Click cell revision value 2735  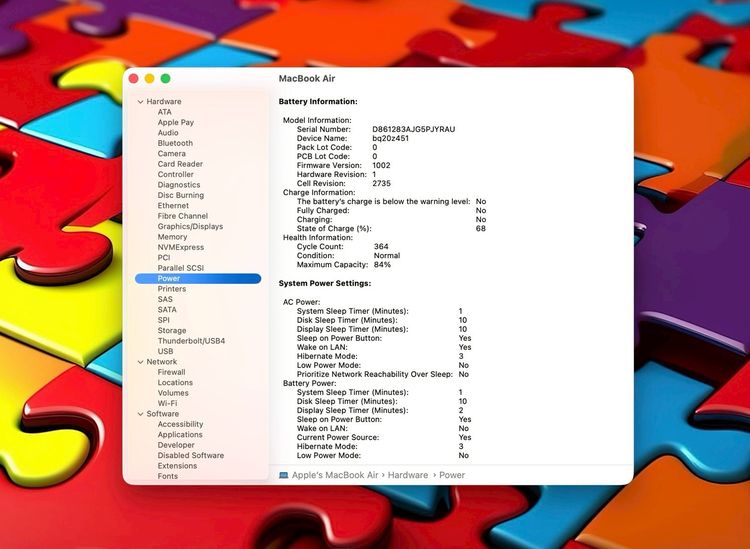point(381,184)
